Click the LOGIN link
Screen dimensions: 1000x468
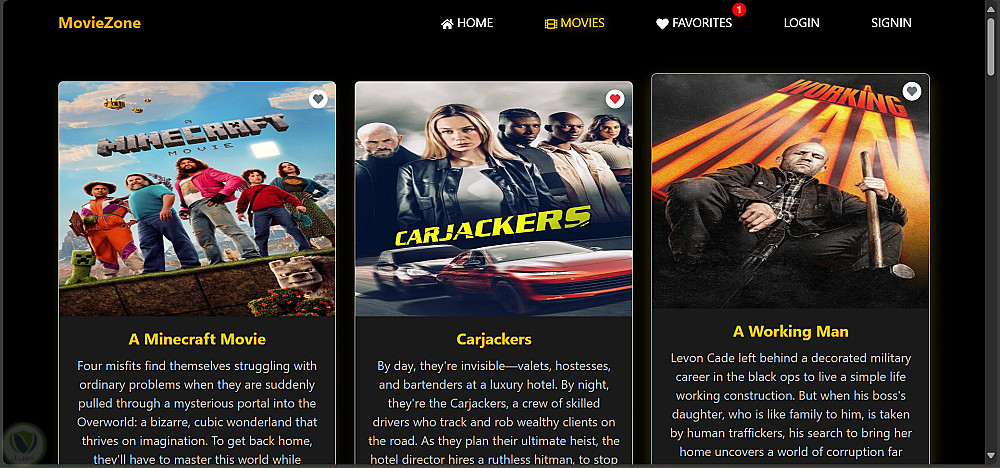(x=802, y=23)
